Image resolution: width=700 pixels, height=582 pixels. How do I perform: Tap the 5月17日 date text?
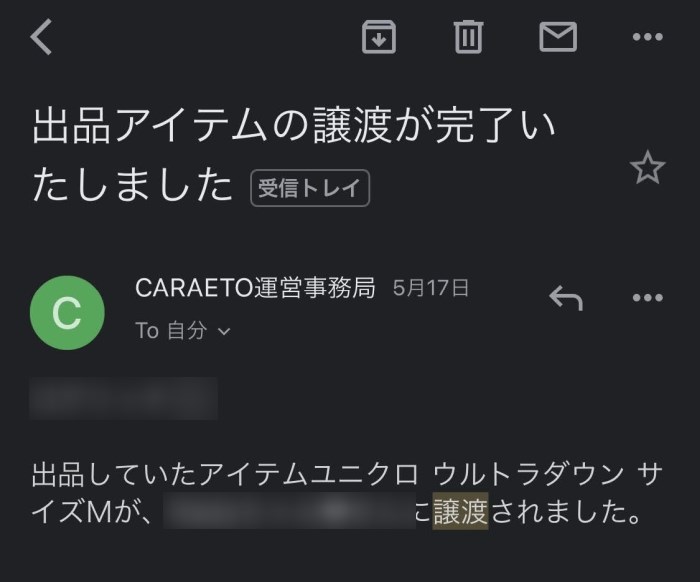[431, 288]
